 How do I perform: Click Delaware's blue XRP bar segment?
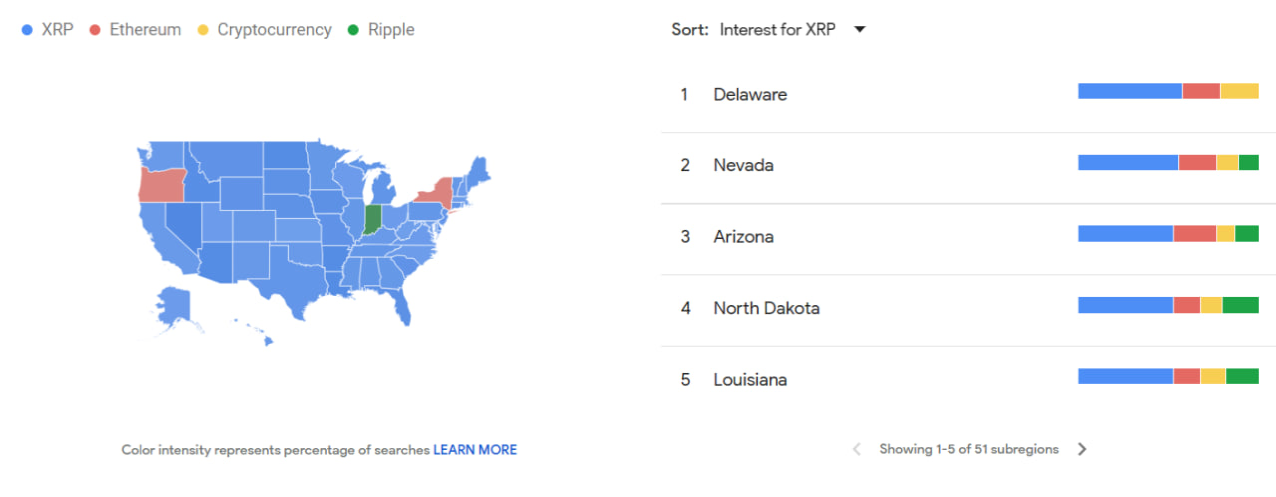1129,91
